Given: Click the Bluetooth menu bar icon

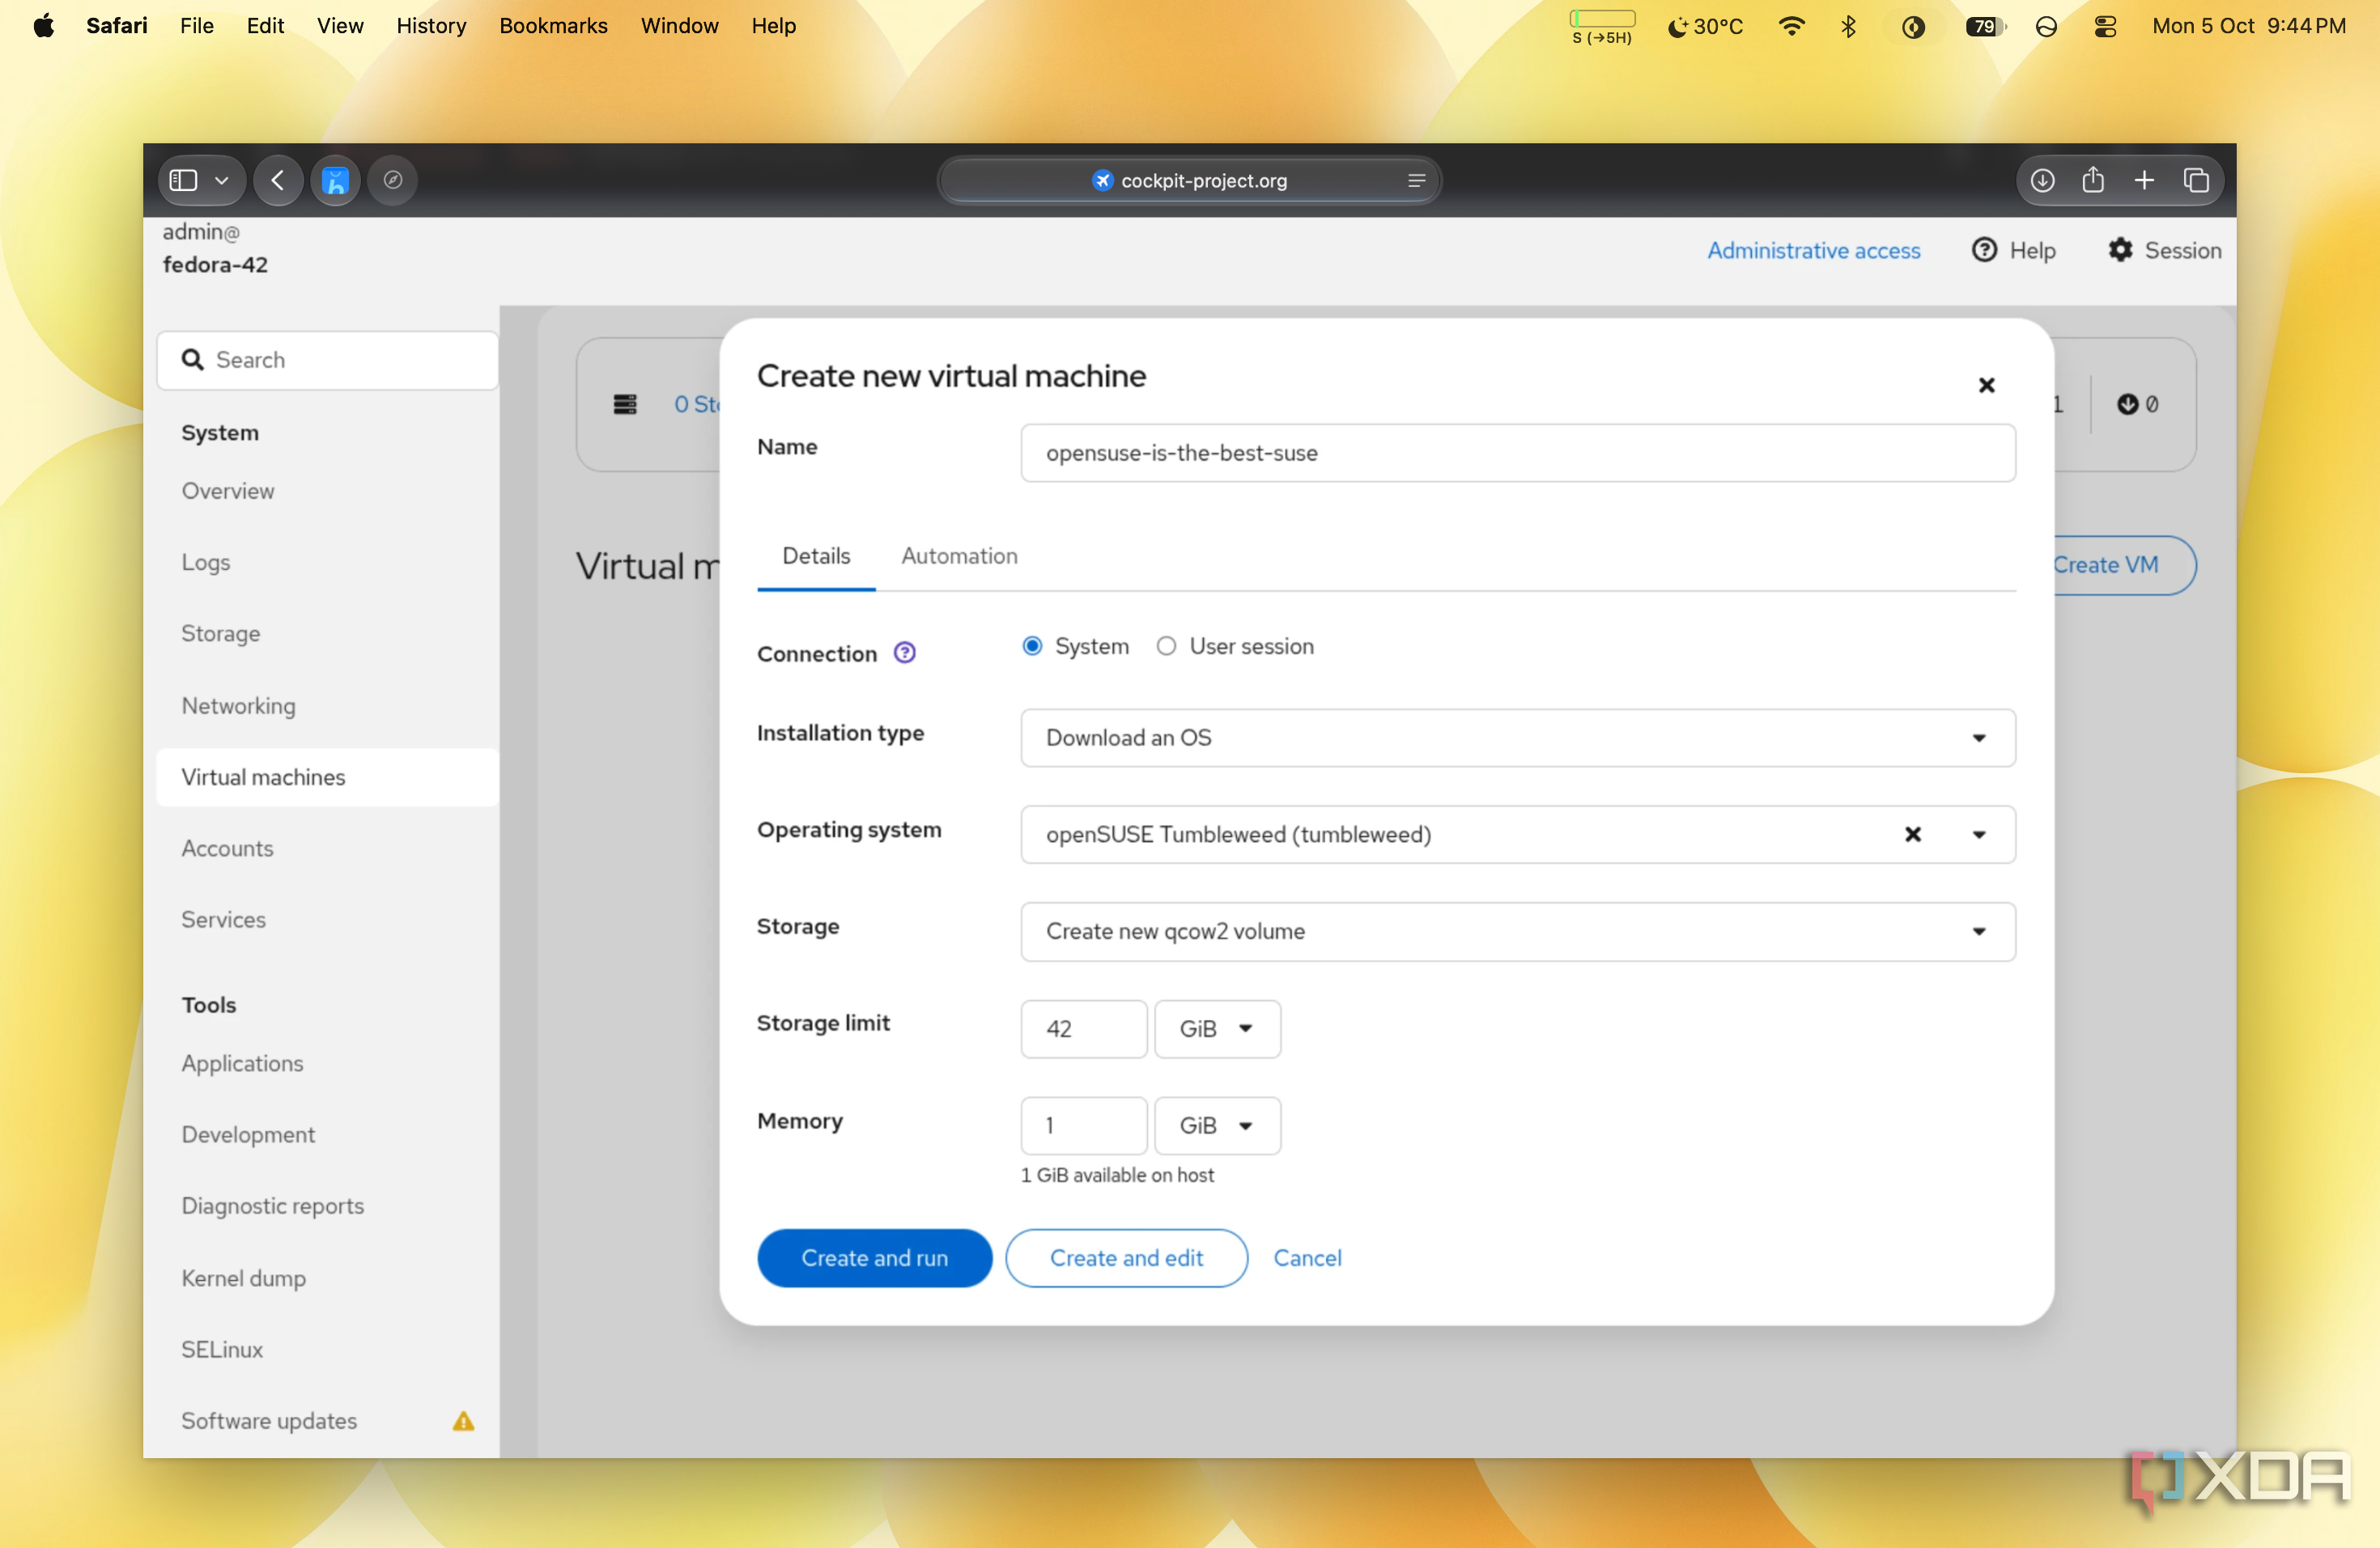Looking at the screenshot, I should 1848,26.
